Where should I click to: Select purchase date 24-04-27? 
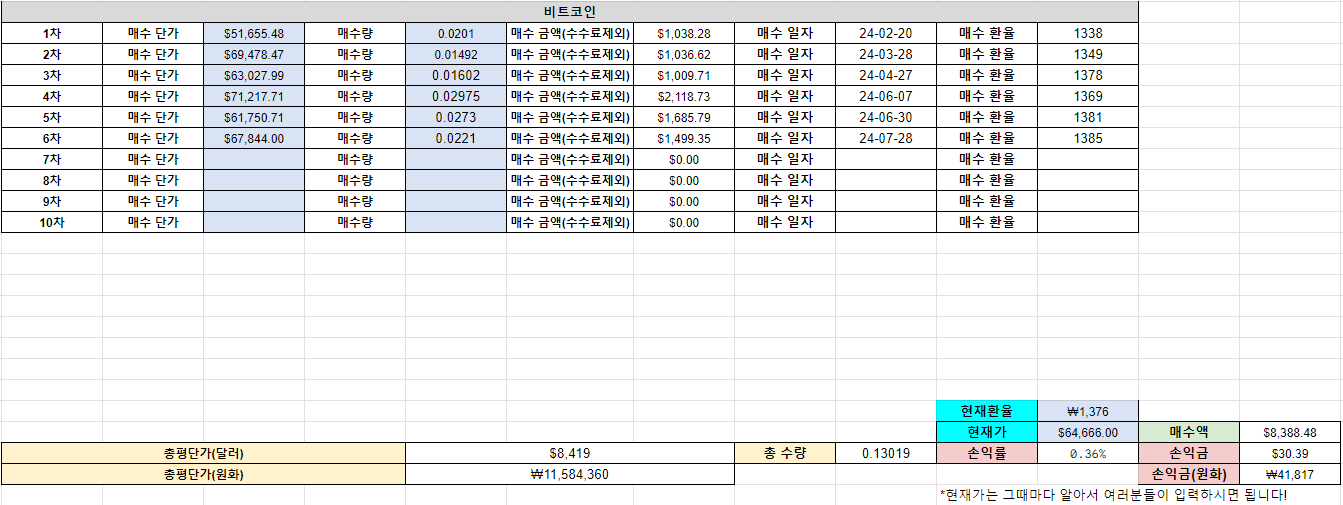pyautogui.click(x=886, y=75)
